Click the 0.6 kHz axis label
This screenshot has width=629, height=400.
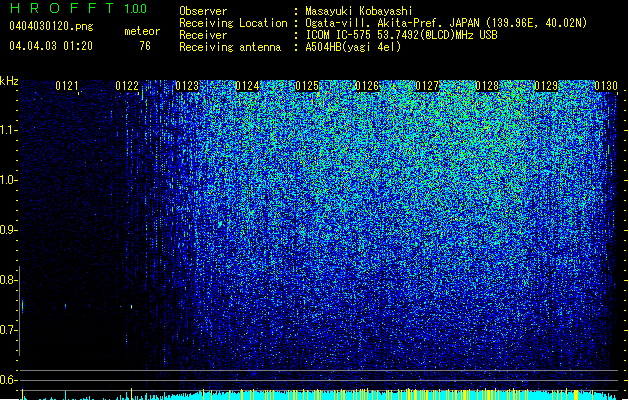[9, 380]
